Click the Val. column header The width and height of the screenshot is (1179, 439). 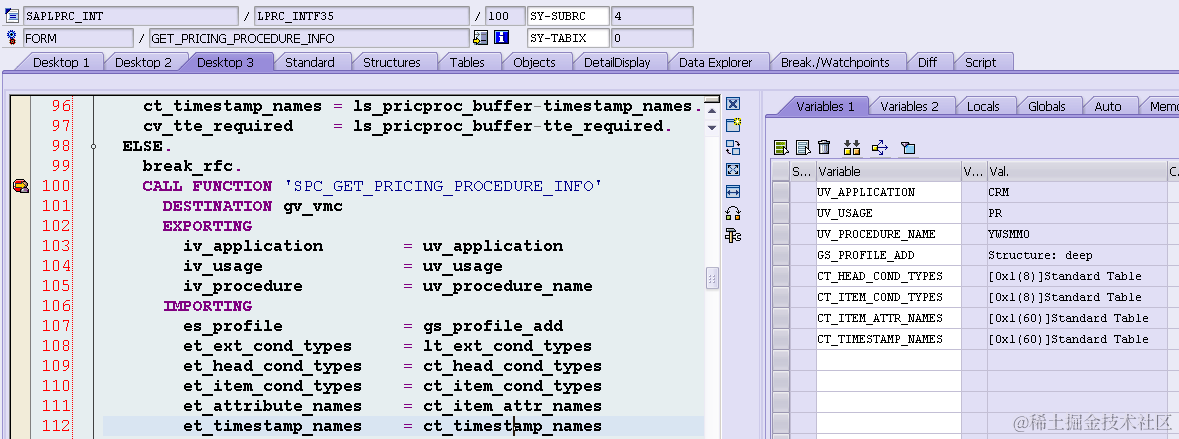1077,171
